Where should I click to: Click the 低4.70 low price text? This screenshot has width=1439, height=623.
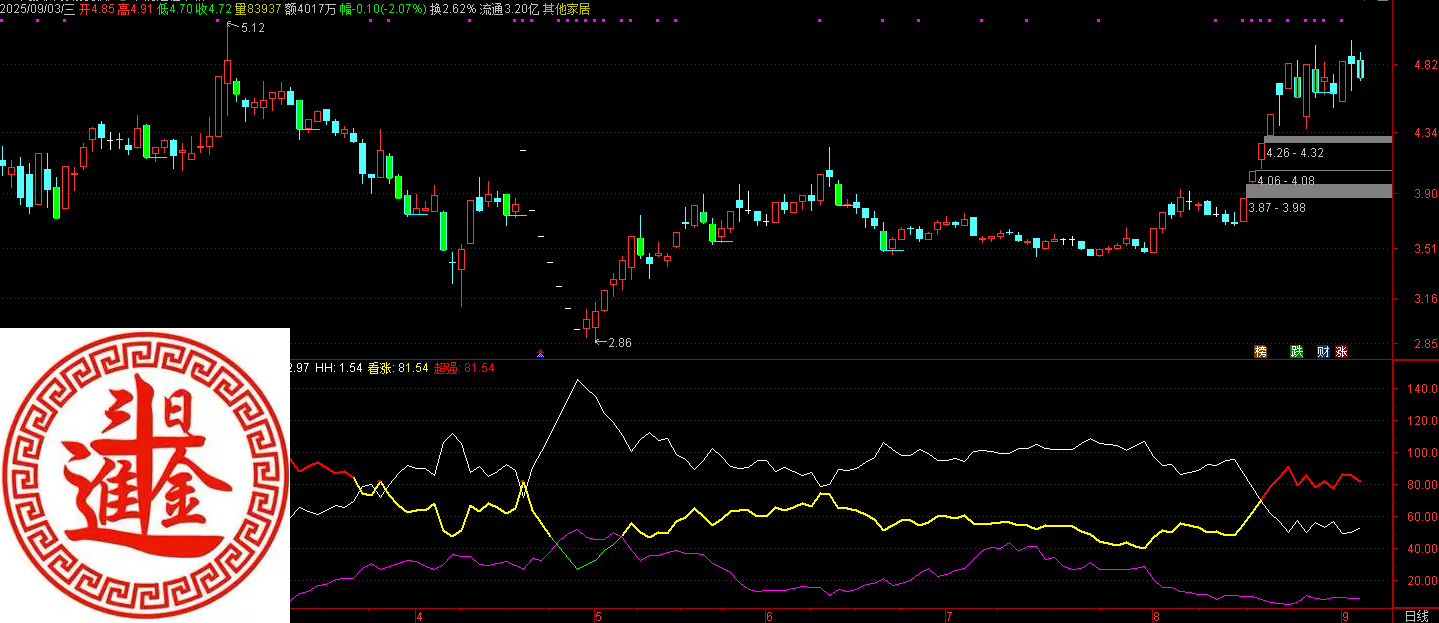(176, 9)
